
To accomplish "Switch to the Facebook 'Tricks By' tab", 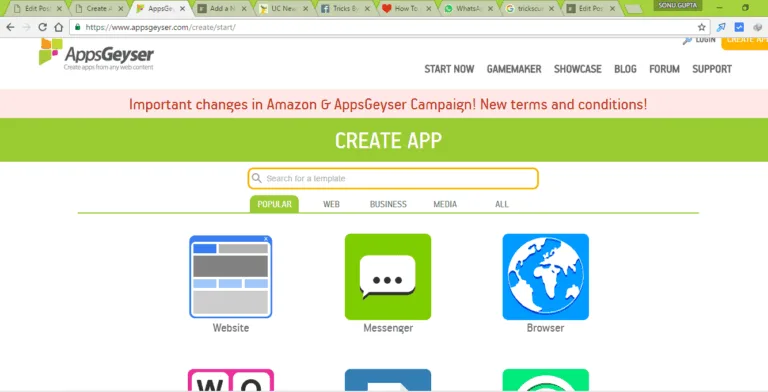I will tap(345, 8).
